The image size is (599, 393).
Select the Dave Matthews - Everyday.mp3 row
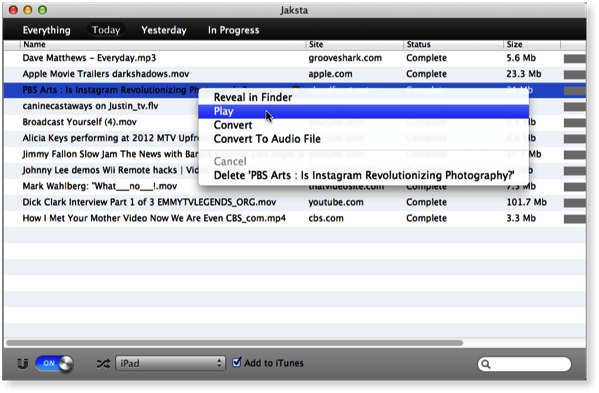click(295, 58)
